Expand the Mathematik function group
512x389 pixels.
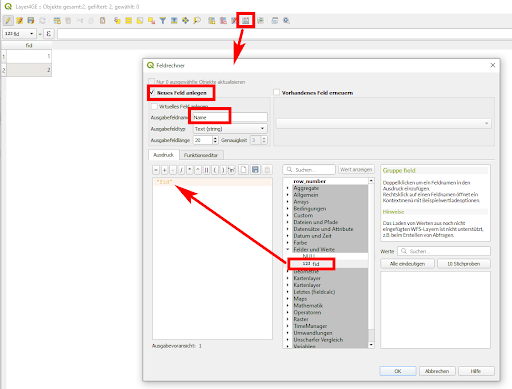(288, 305)
